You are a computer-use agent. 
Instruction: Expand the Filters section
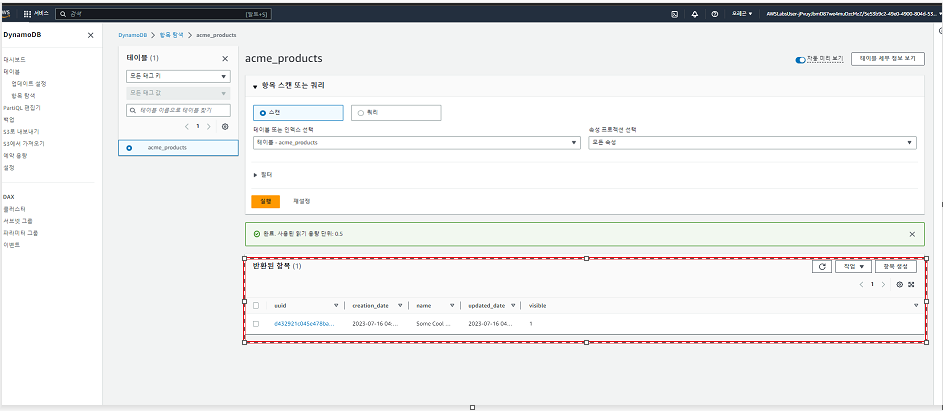(264, 175)
